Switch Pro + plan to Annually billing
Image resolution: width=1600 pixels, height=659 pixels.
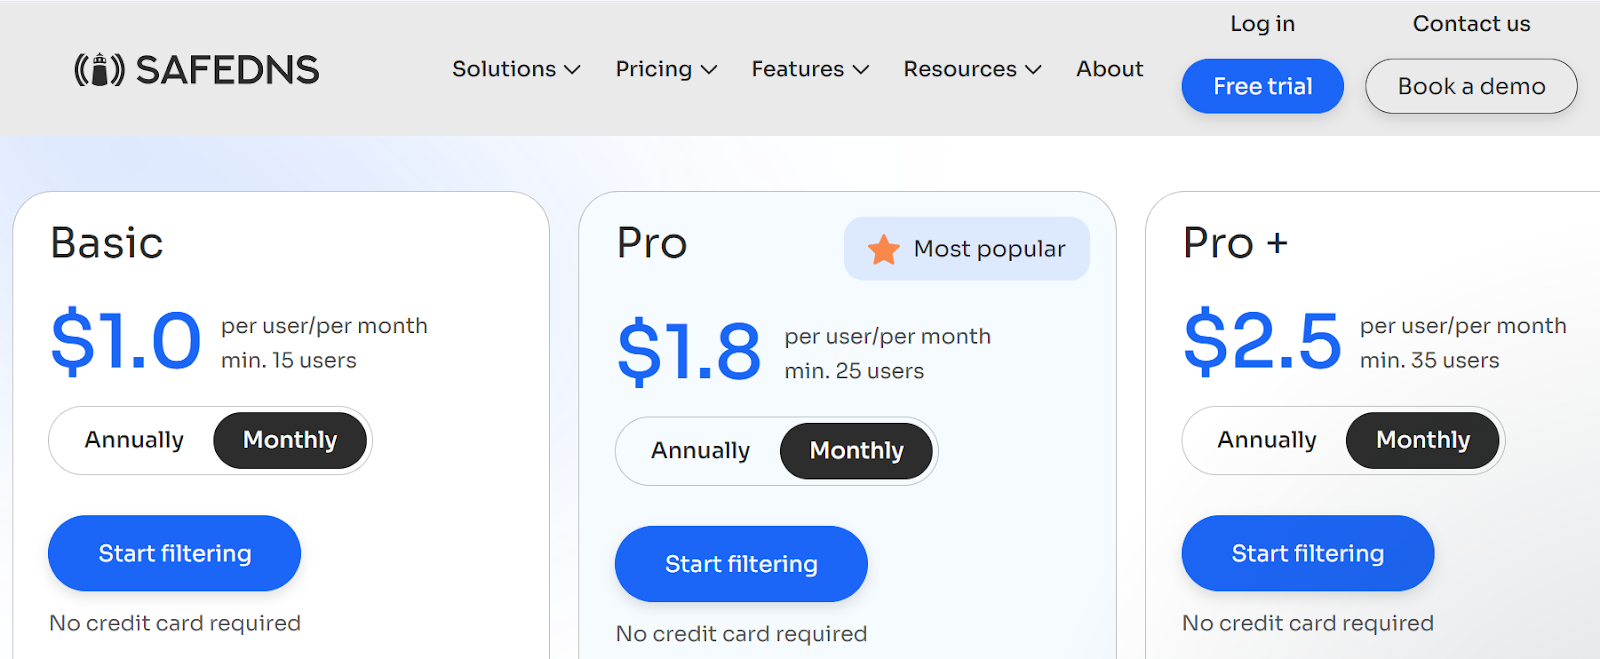[1266, 440]
